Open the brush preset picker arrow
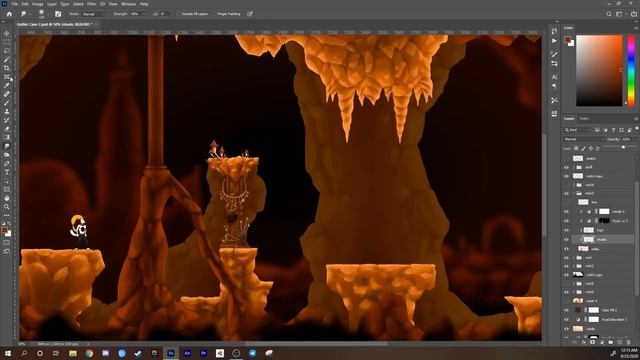Image resolution: width=640 pixels, height=360 pixels. point(48,14)
